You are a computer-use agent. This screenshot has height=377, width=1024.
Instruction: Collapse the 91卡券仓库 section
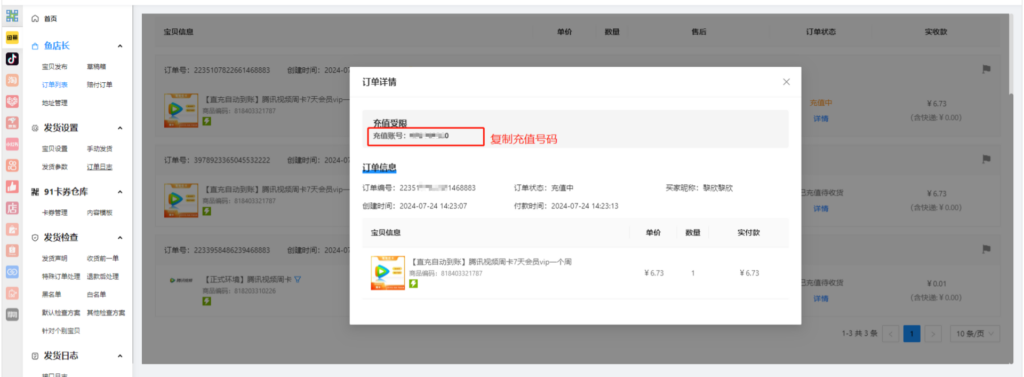(x=120, y=192)
